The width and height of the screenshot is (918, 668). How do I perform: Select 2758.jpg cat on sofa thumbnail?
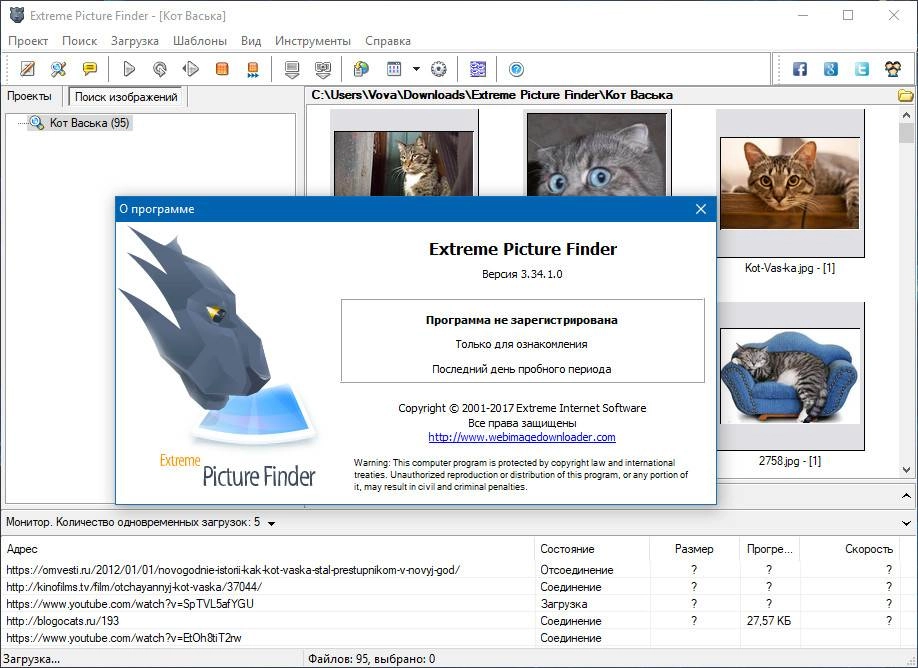coord(790,376)
